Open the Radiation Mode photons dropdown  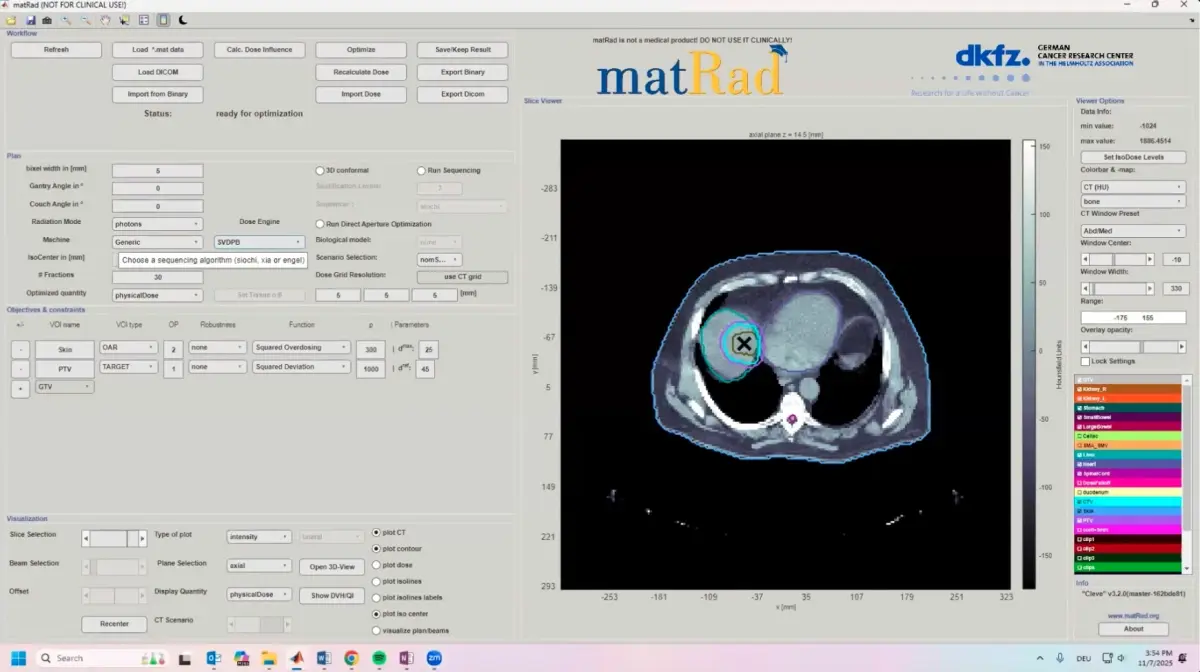coord(157,224)
